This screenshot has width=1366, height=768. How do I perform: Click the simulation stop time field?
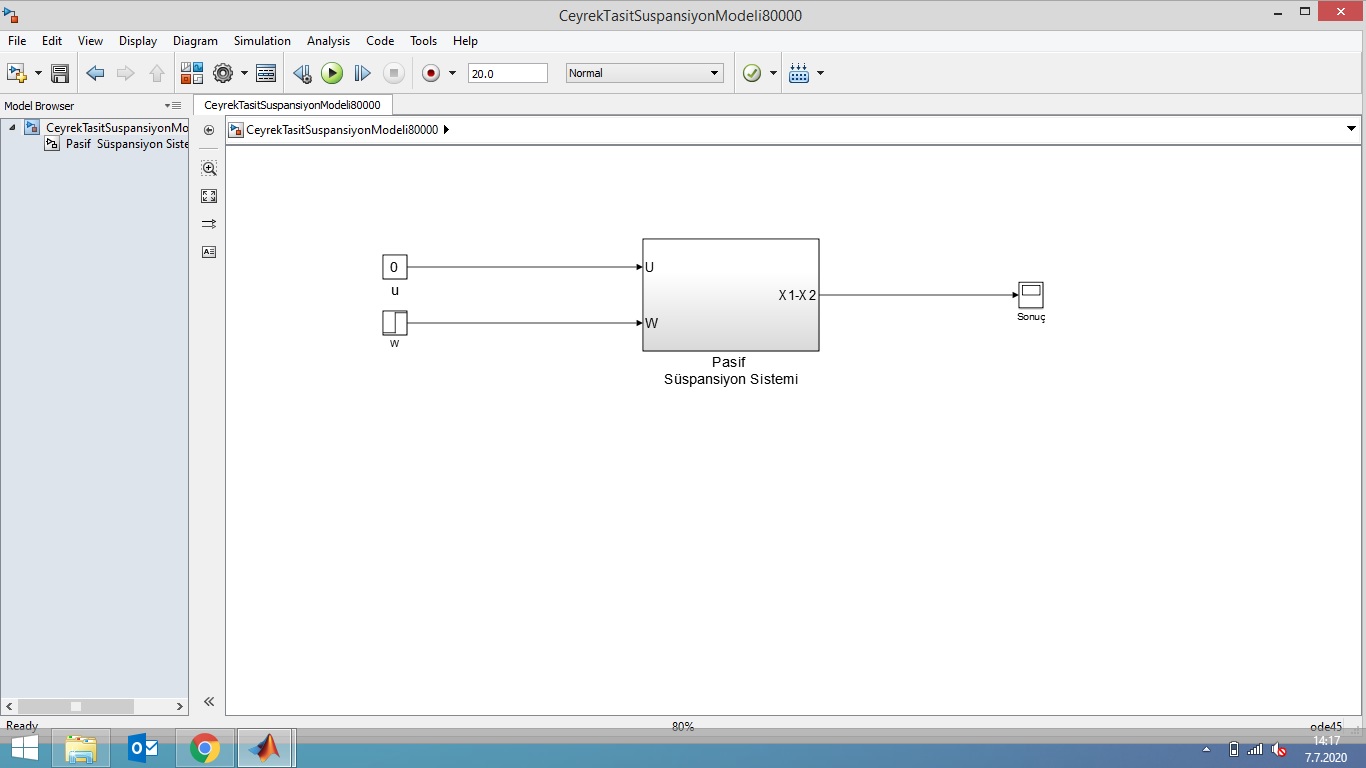(507, 73)
